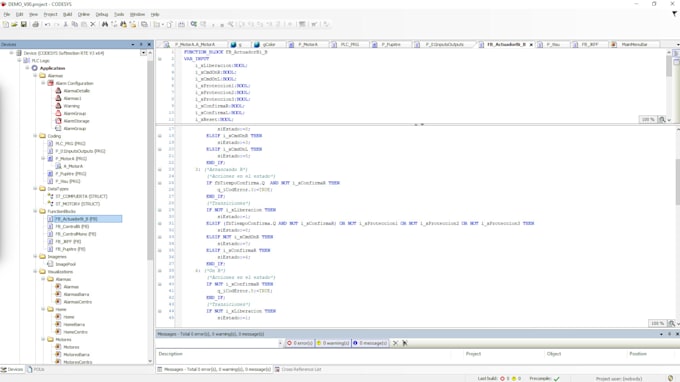Click the warnings filter icon in Messages
This screenshot has width=680, height=382.
pyautogui.click(x=319, y=343)
